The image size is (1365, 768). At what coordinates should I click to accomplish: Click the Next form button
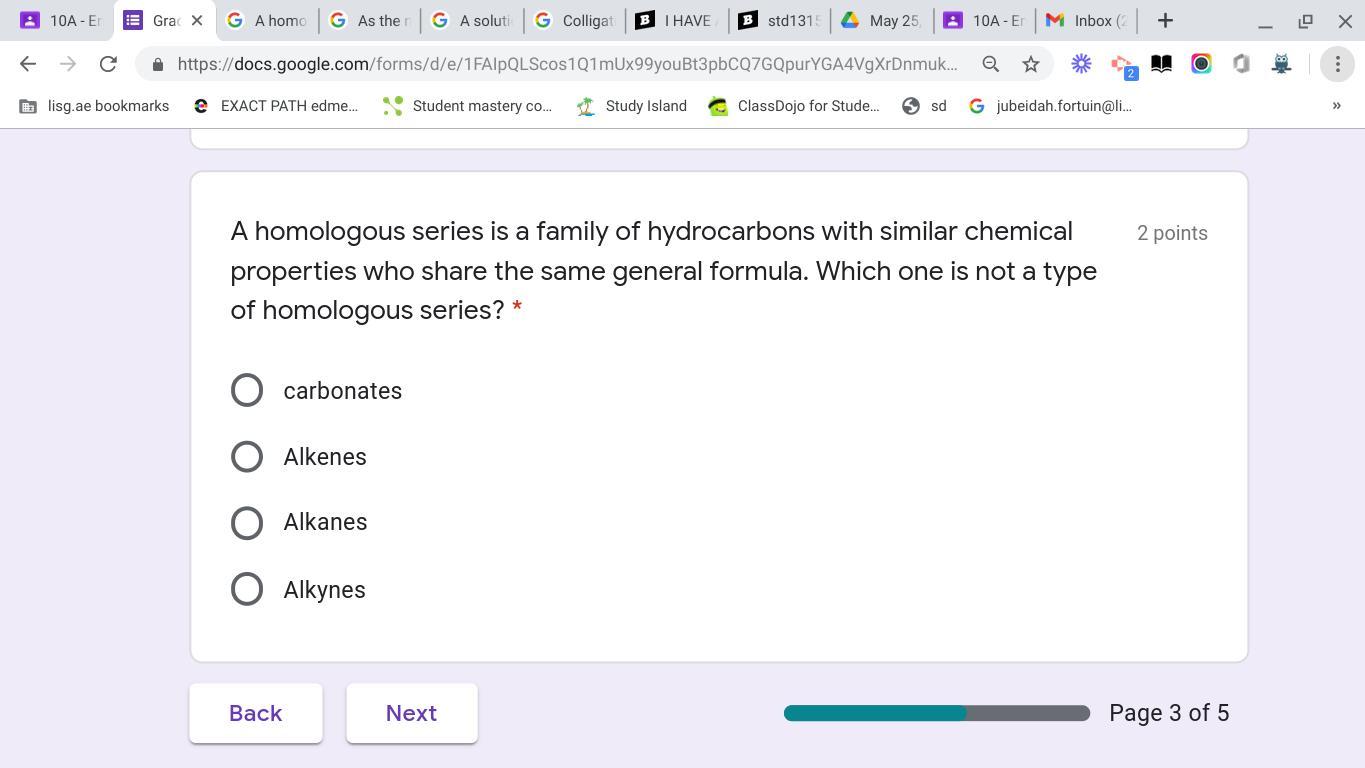412,713
